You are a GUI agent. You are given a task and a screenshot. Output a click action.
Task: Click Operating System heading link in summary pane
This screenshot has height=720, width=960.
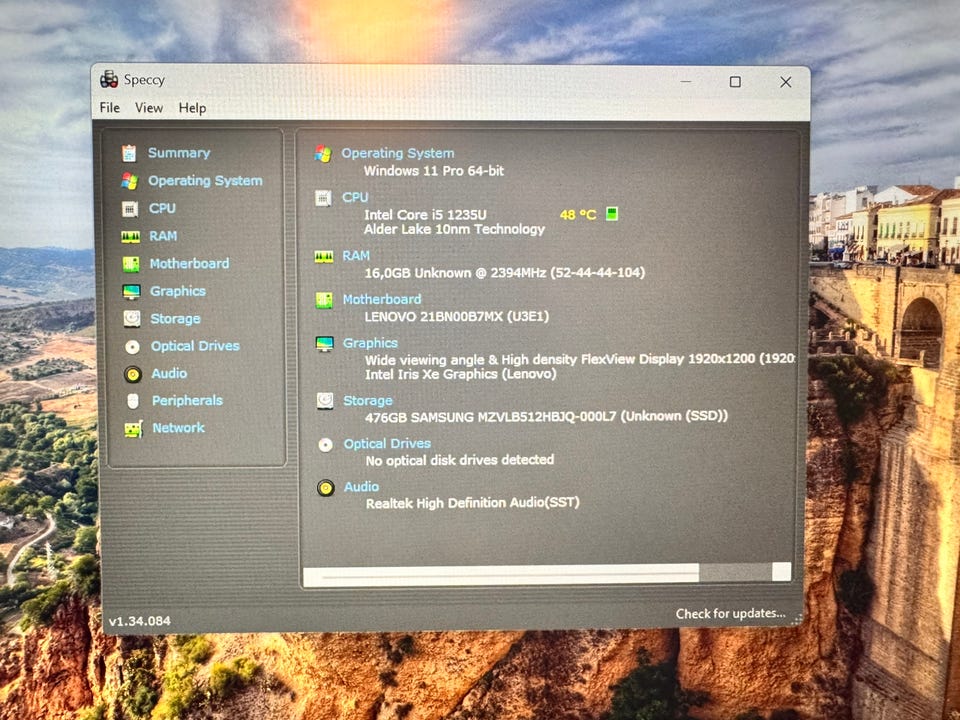click(x=397, y=153)
